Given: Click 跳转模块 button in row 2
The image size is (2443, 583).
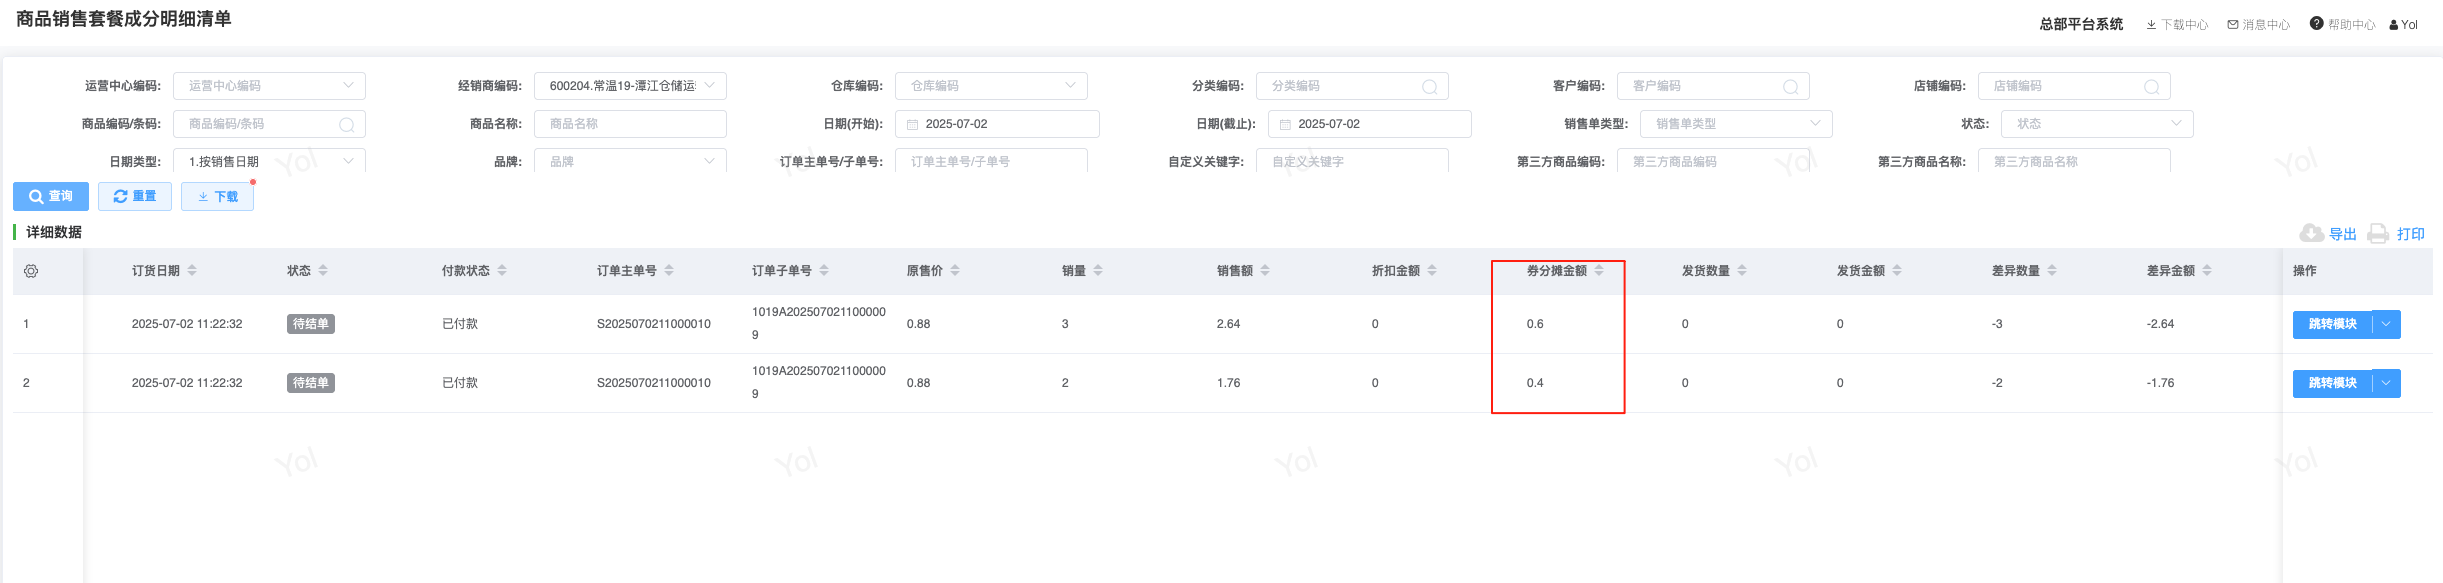Looking at the screenshot, I should click(x=2332, y=383).
